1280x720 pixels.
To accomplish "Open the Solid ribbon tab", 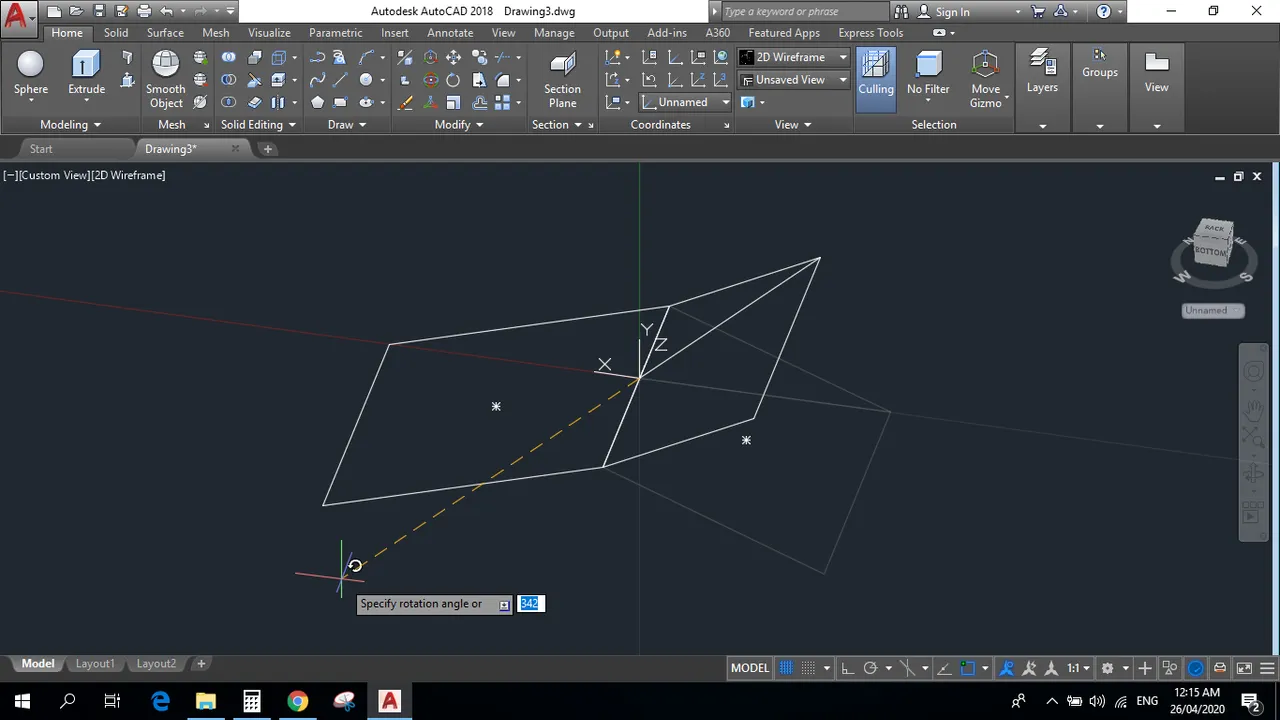I will (116, 33).
